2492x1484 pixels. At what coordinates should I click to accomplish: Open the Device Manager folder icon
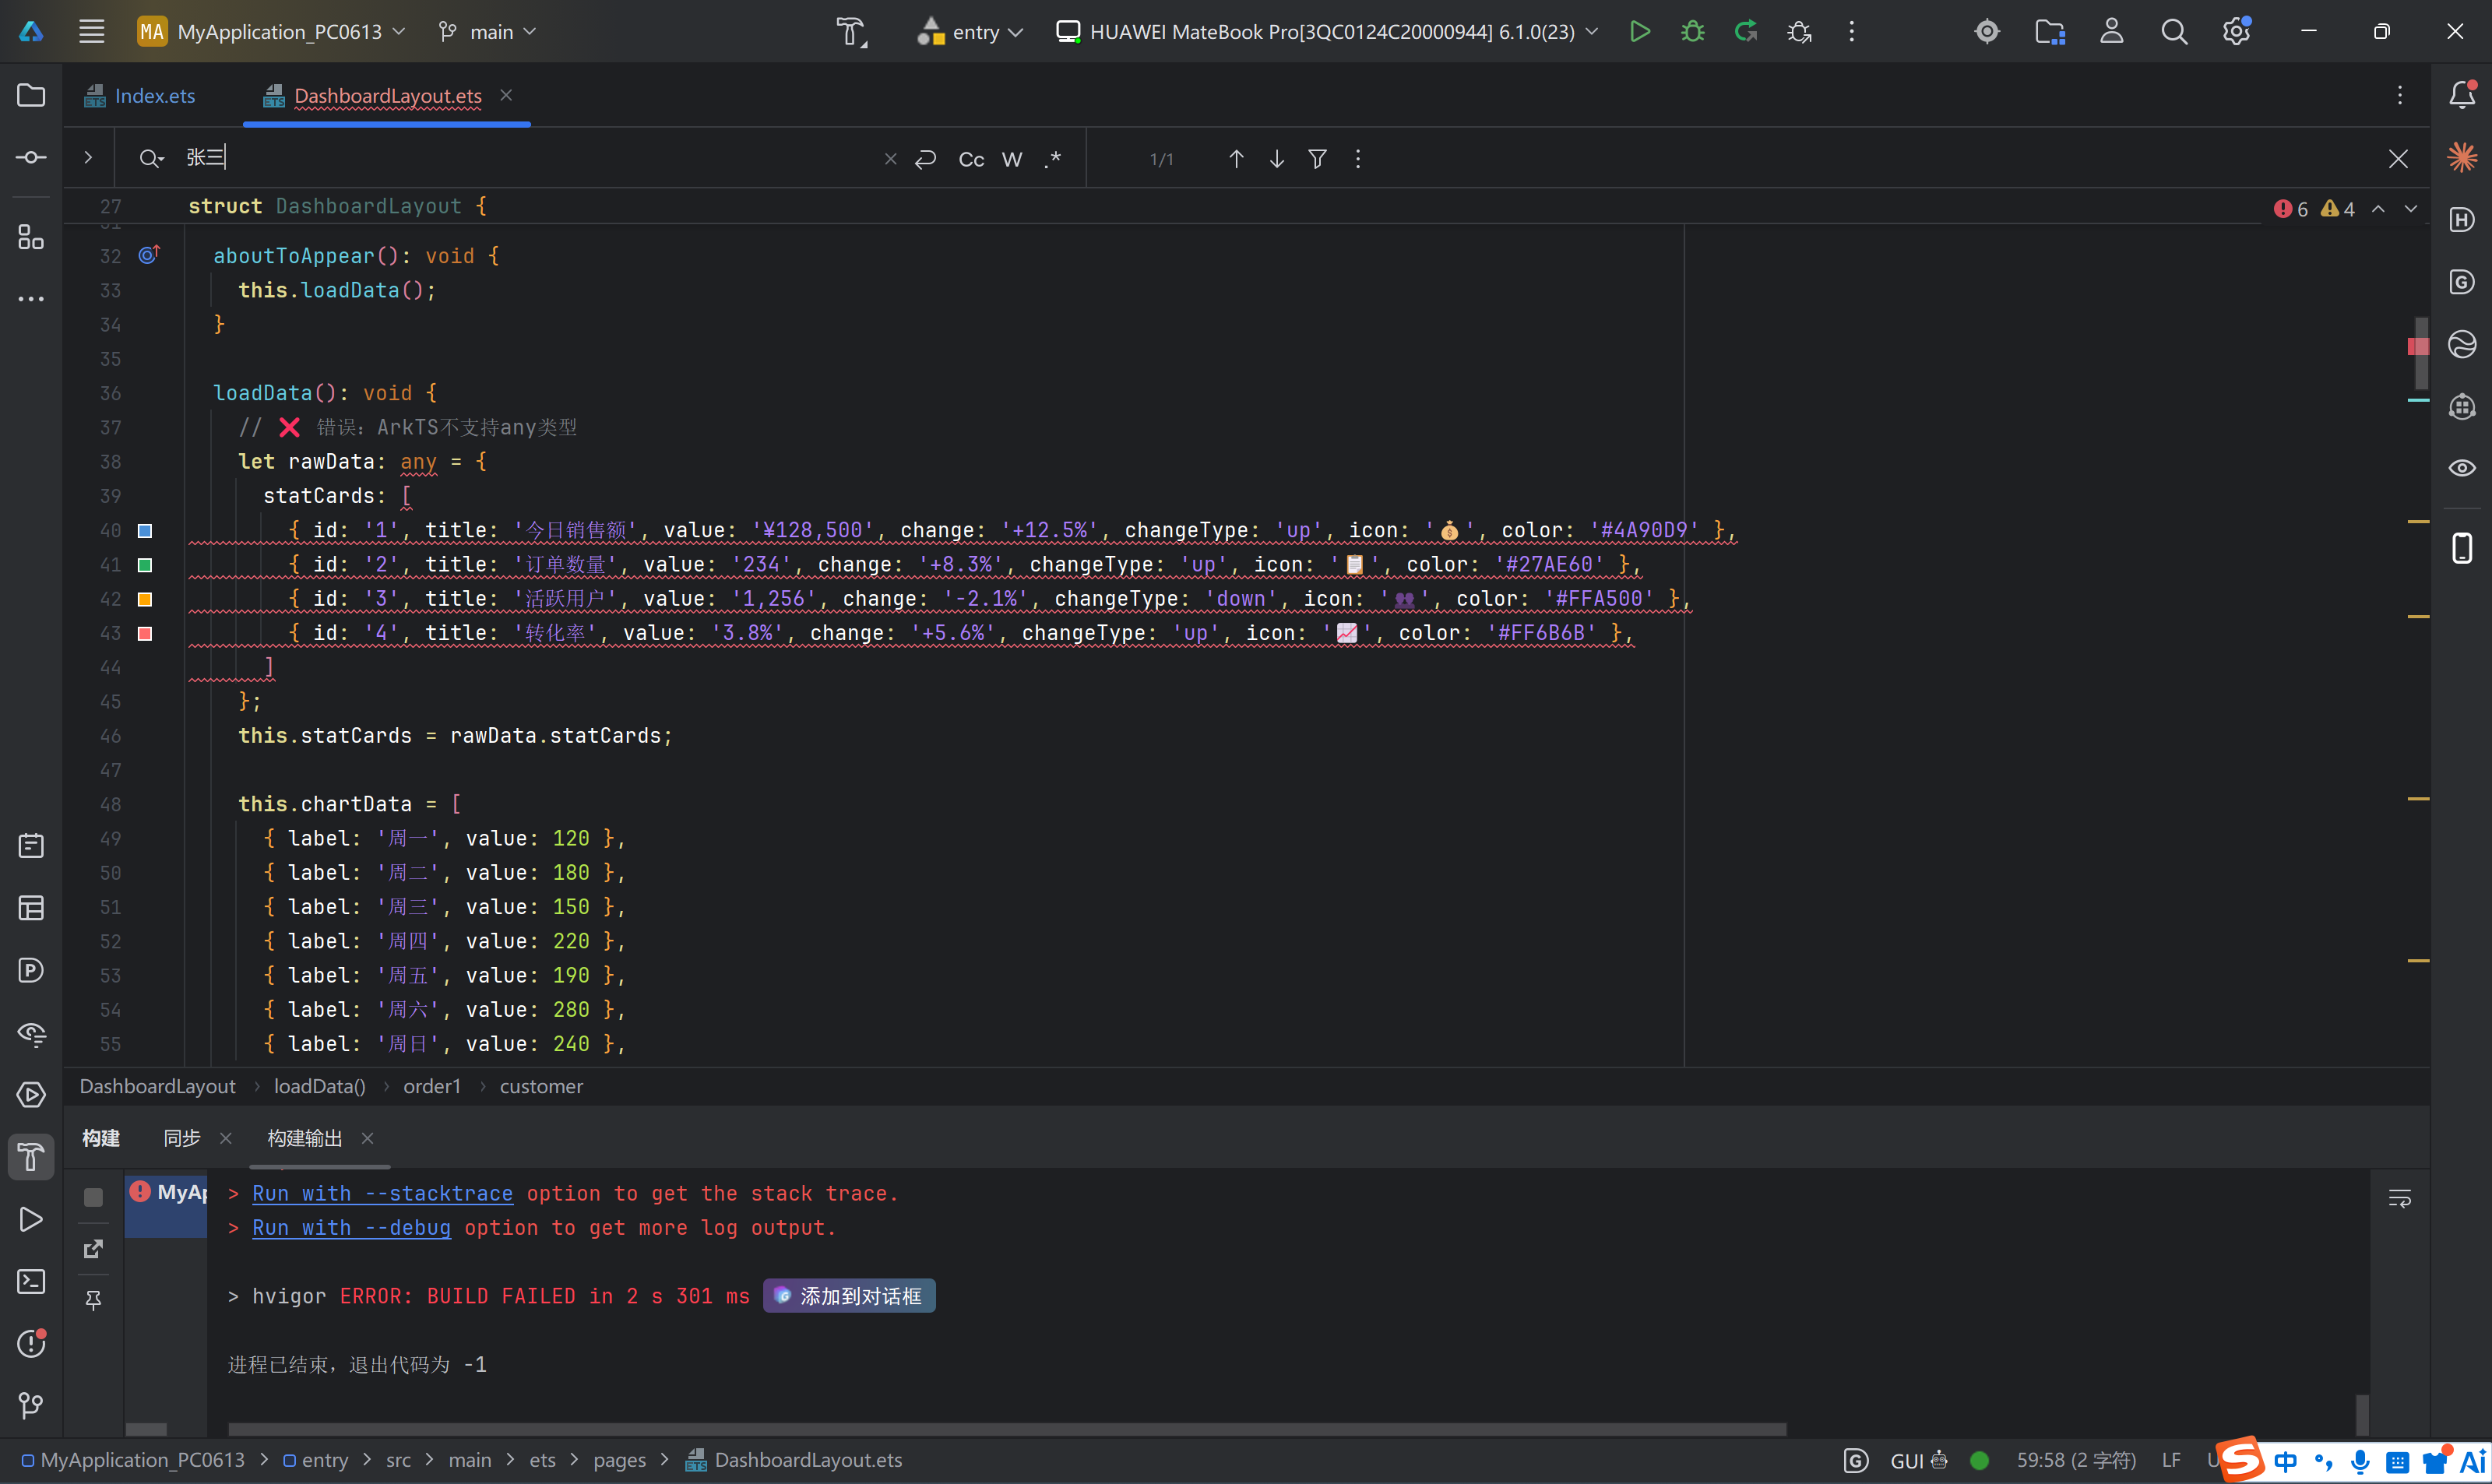(x=2050, y=32)
